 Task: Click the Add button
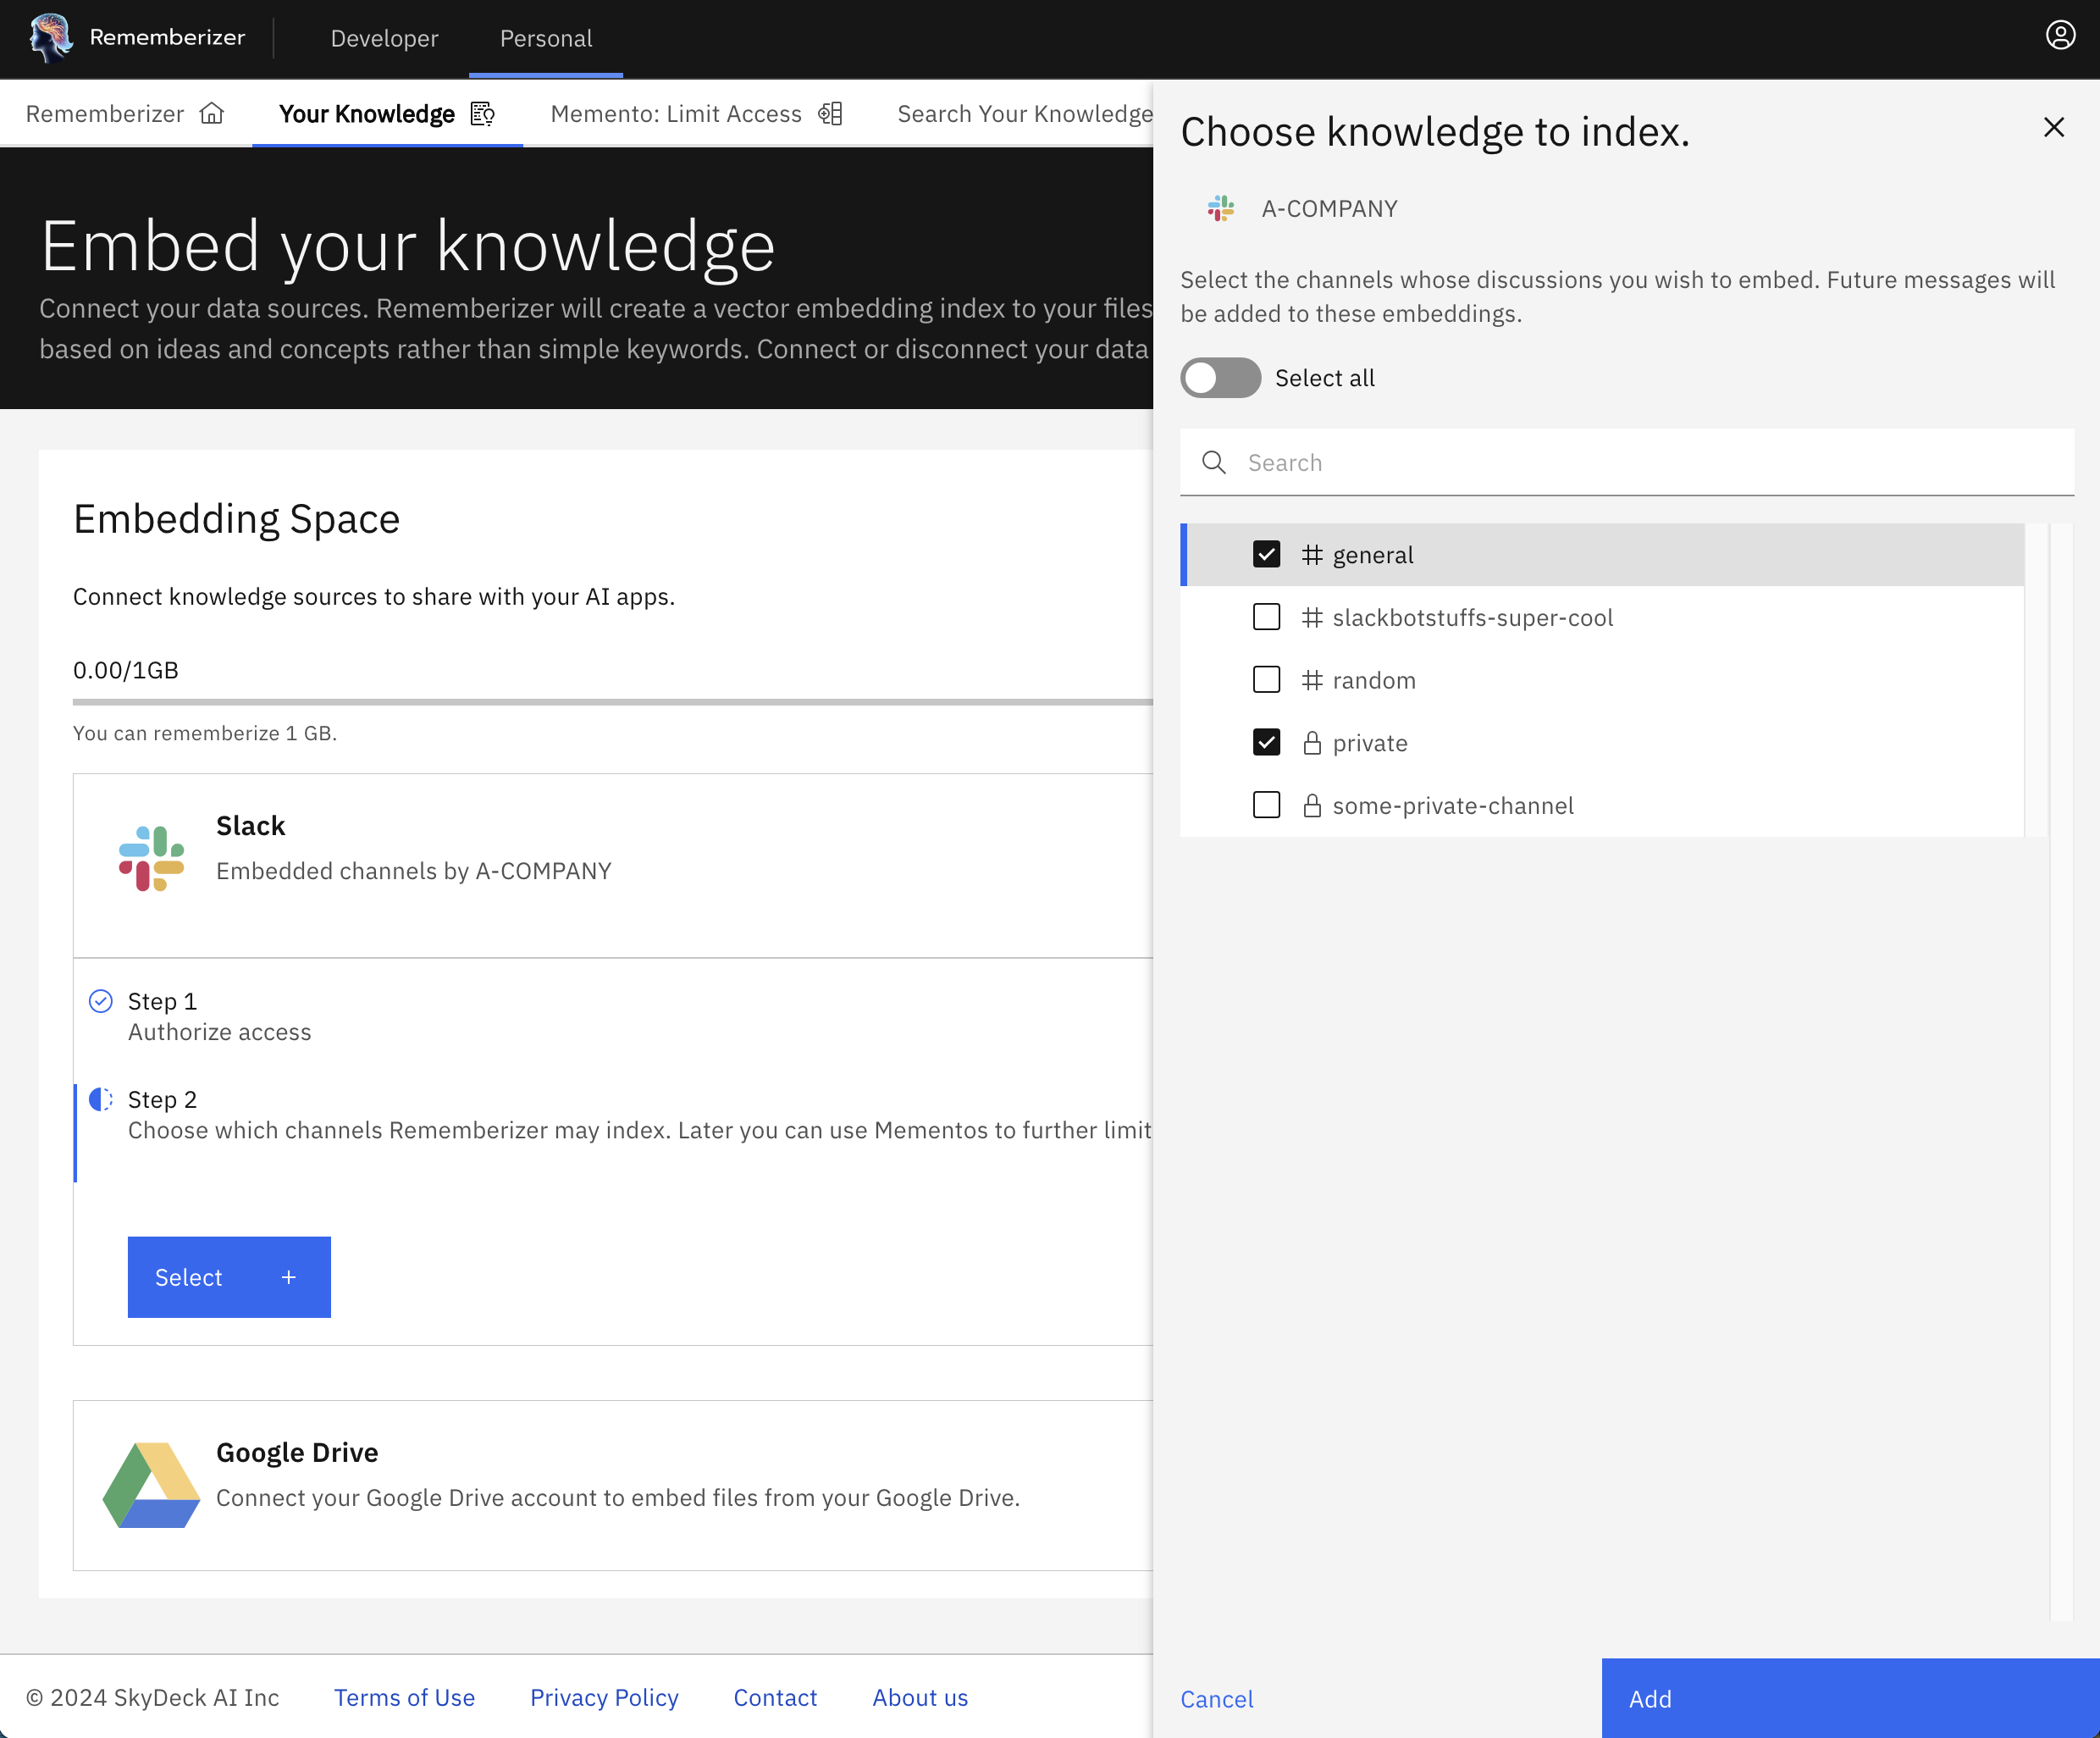(x=1849, y=1698)
